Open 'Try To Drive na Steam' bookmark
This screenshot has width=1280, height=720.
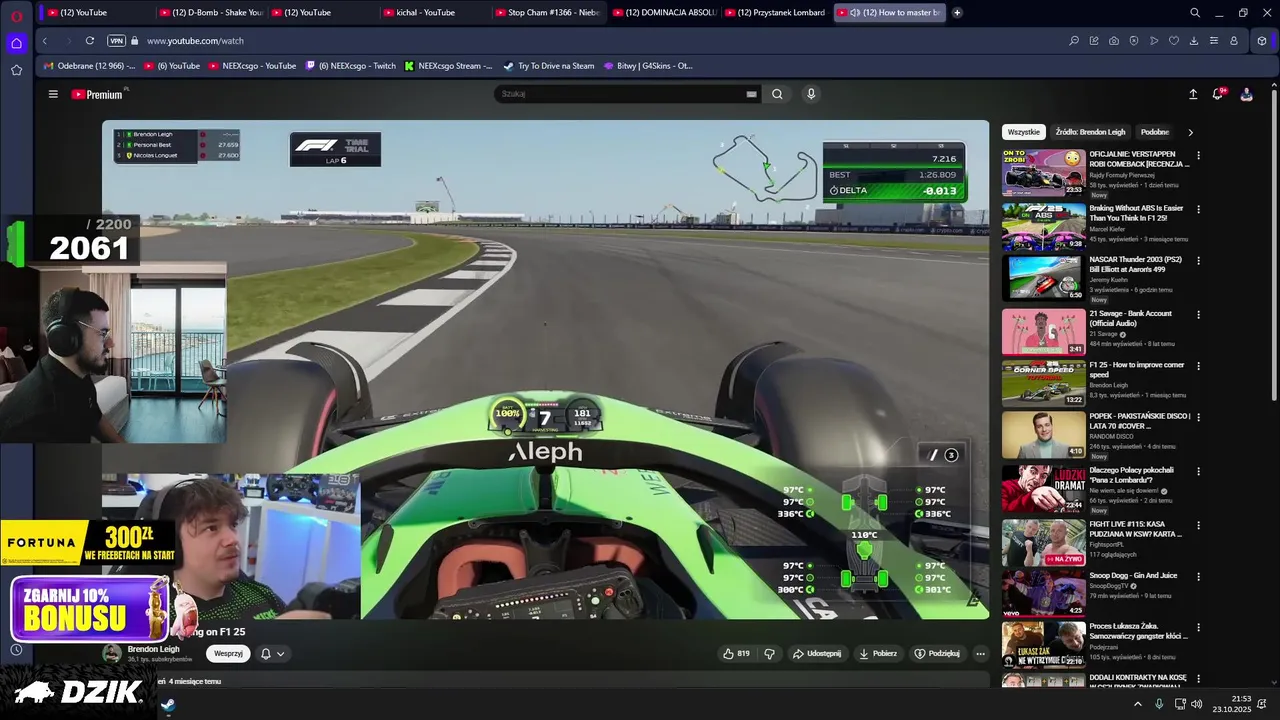click(x=549, y=66)
